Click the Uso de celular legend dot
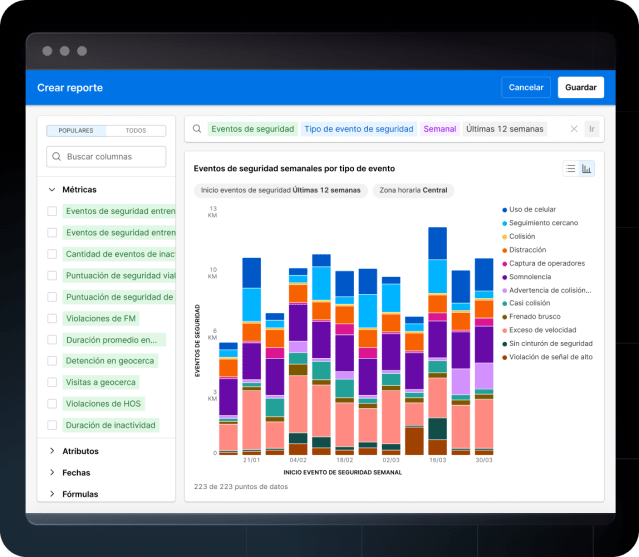This screenshot has height=557, width=639. [x=503, y=209]
